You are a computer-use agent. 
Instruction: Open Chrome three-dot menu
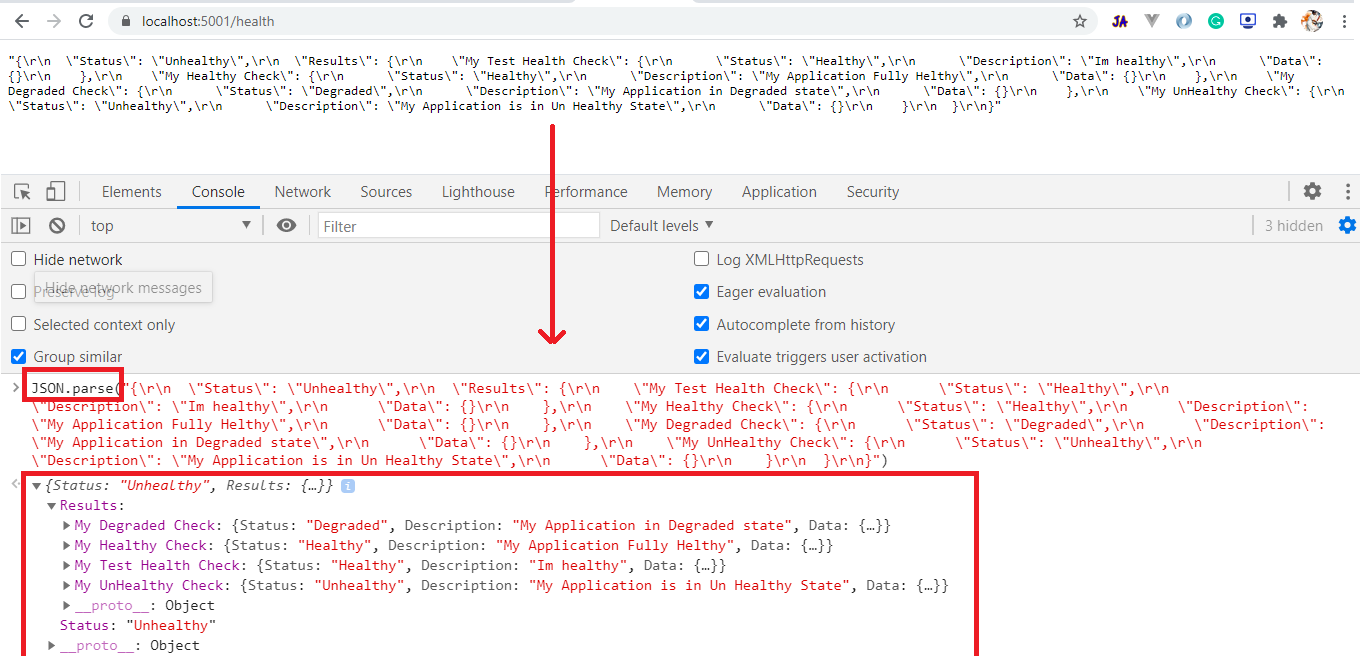click(x=1344, y=21)
